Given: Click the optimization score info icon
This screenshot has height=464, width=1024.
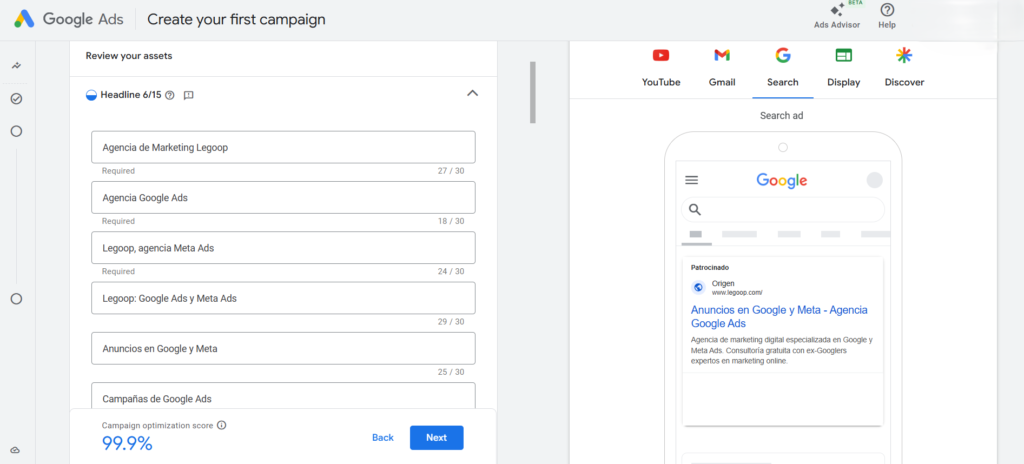Looking at the screenshot, I should pos(222,425).
